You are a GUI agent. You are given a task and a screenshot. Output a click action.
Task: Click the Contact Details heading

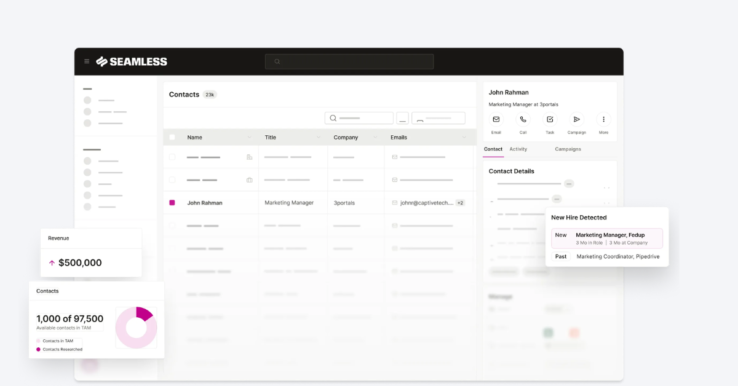tap(511, 171)
